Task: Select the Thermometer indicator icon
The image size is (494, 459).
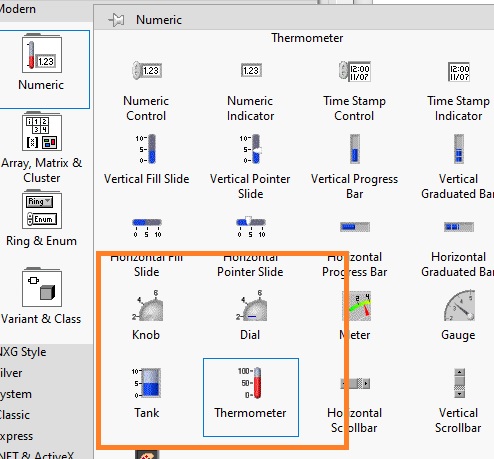Action: pyautogui.click(x=251, y=383)
